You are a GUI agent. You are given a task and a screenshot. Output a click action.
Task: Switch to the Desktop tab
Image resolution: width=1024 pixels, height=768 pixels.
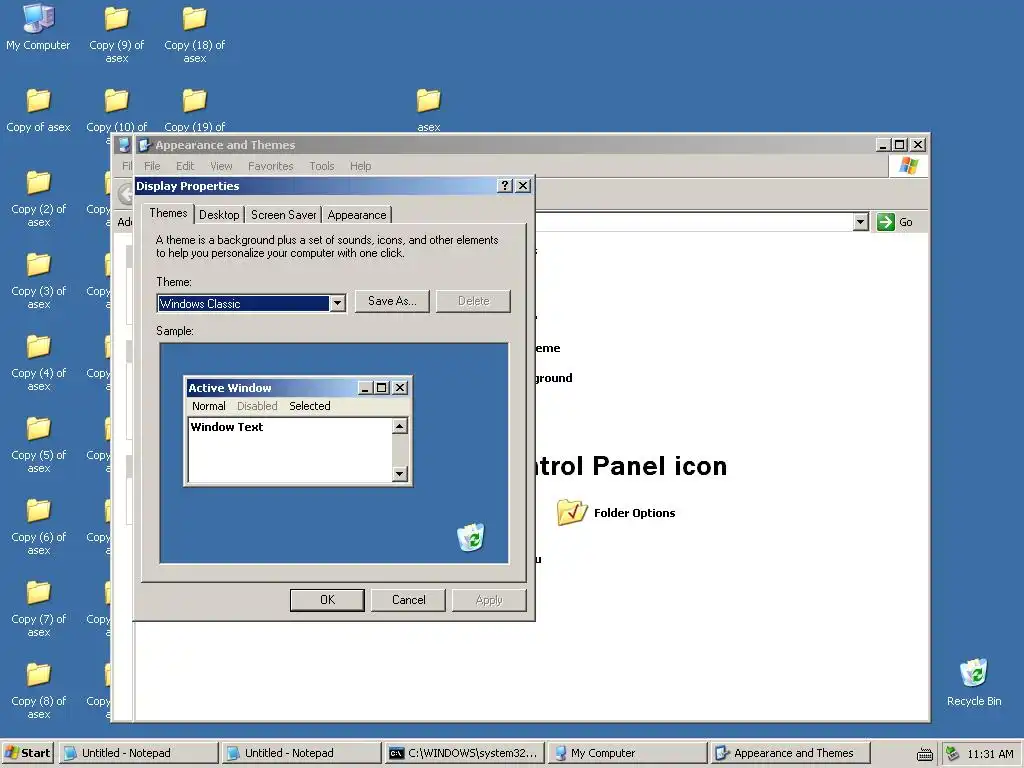pos(219,215)
